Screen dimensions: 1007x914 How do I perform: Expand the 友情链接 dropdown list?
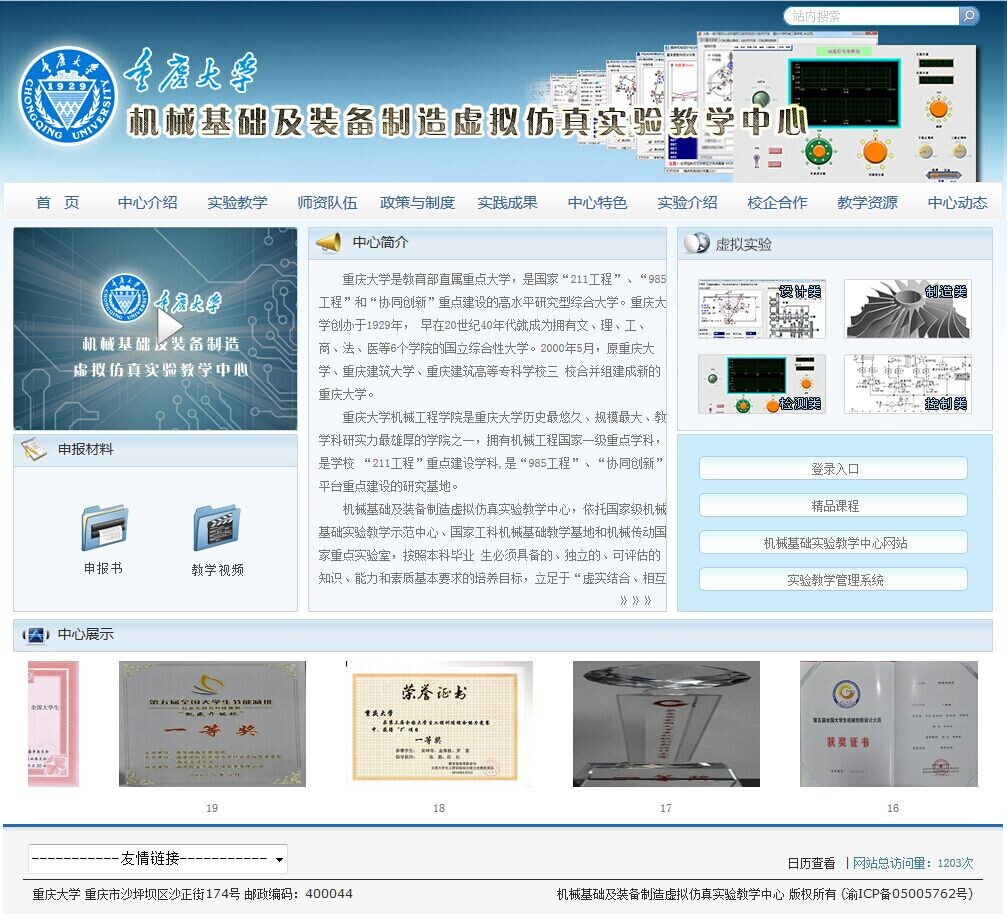pos(158,858)
